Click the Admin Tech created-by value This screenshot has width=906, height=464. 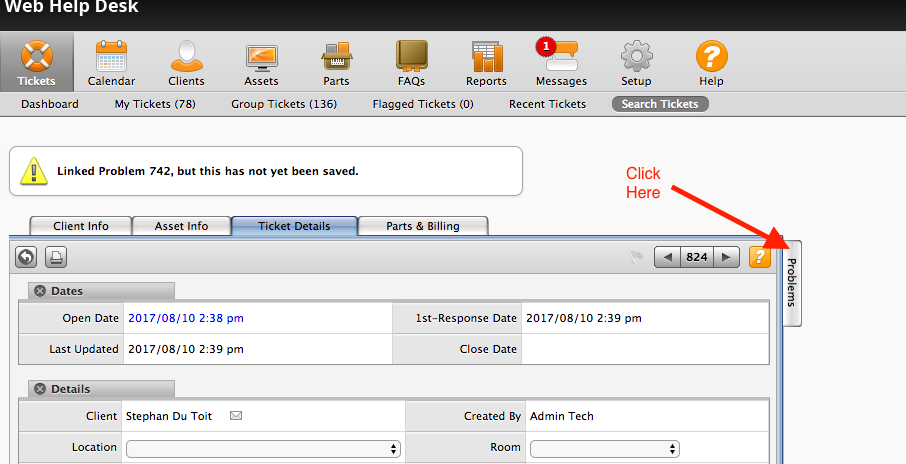[x=562, y=416]
